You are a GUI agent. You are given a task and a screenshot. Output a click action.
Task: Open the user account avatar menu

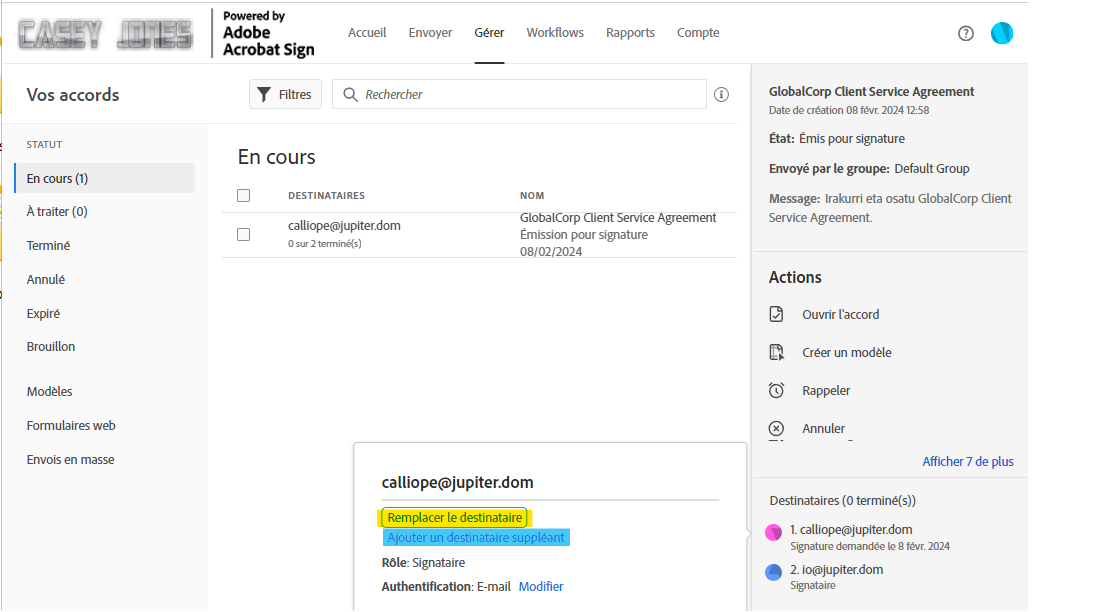coord(1001,33)
